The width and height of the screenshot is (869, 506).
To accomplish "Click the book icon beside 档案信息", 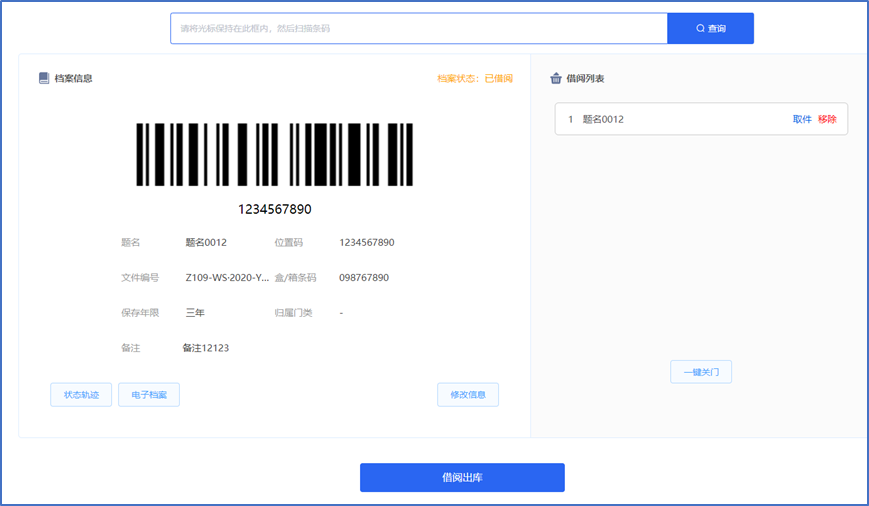I will 44,78.
